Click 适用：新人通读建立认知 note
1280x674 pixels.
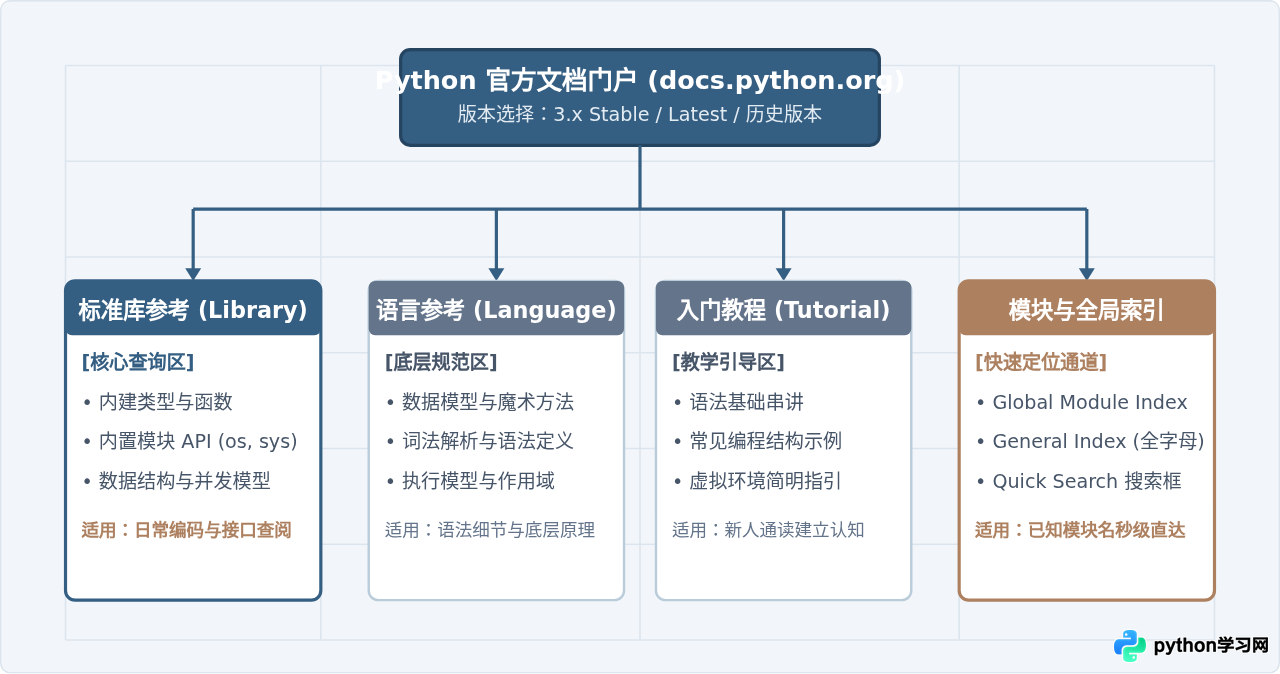(x=768, y=530)
